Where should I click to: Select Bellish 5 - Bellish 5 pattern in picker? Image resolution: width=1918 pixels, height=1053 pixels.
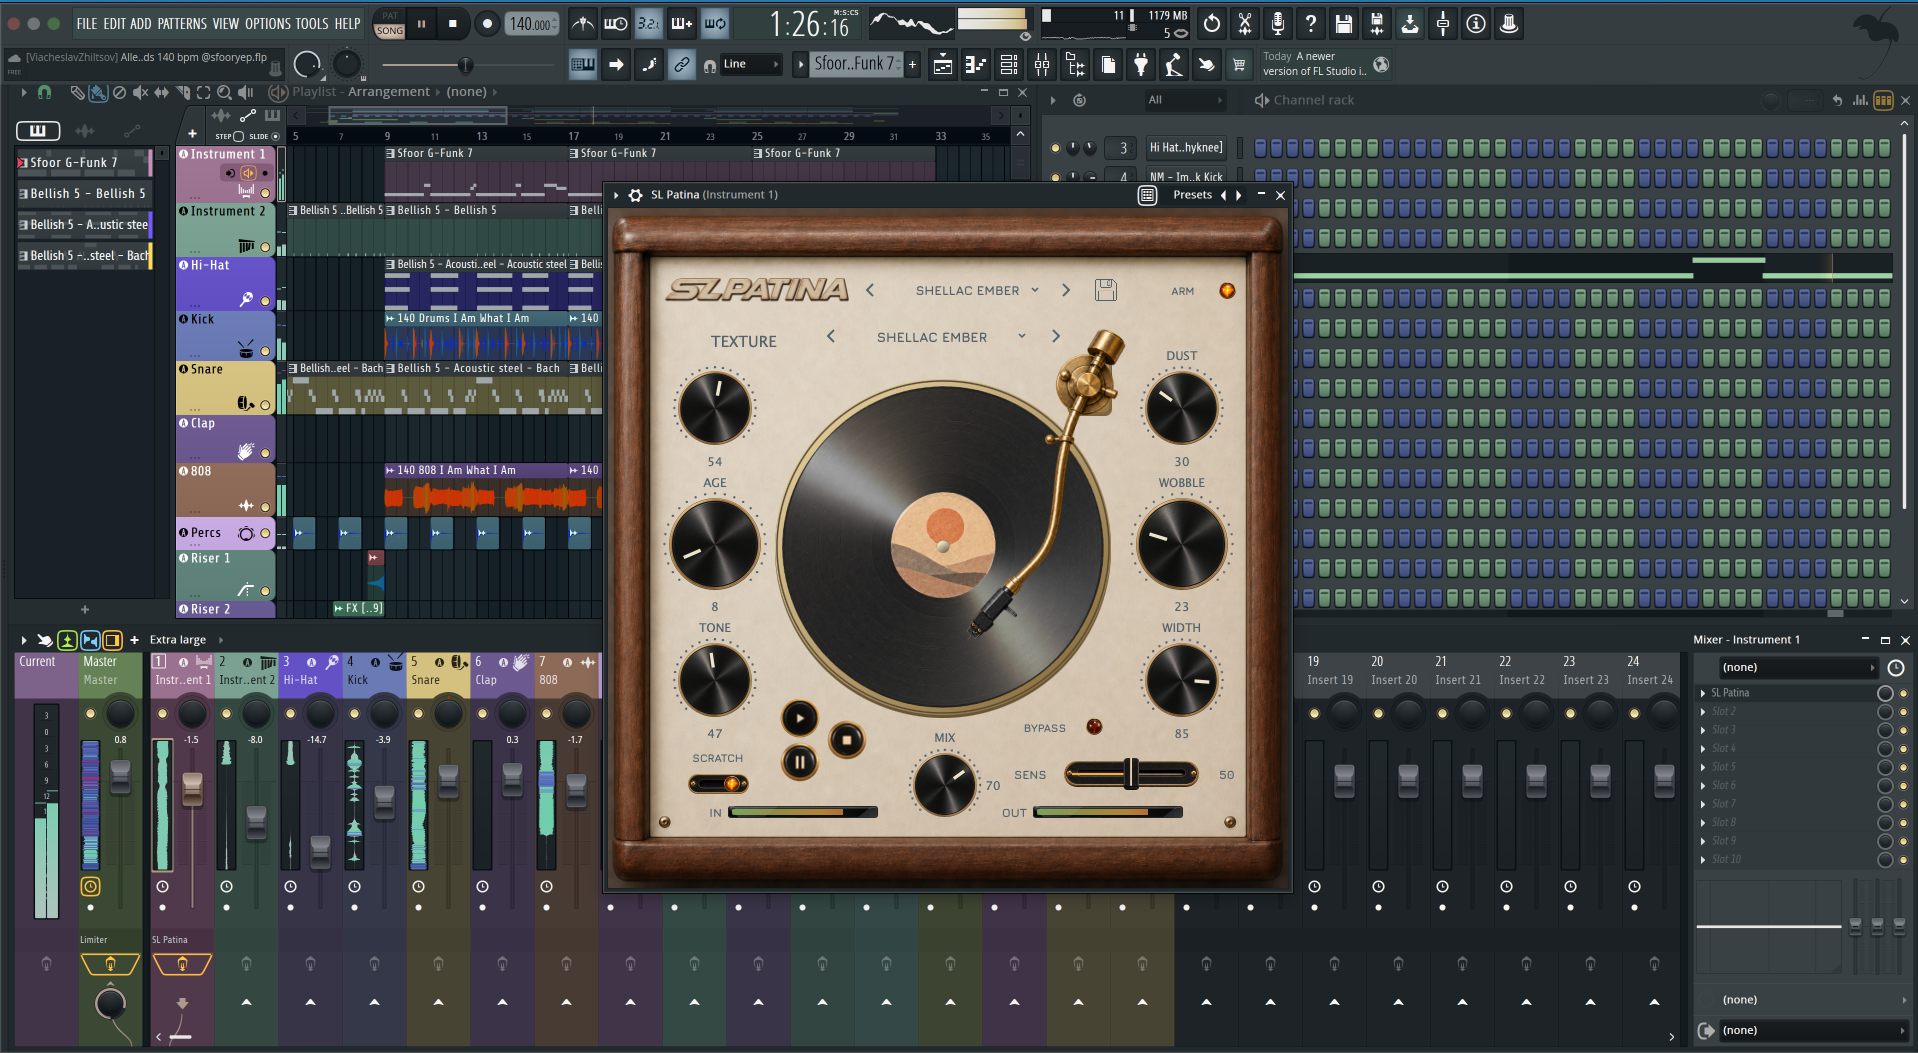(x=87, y=194)
